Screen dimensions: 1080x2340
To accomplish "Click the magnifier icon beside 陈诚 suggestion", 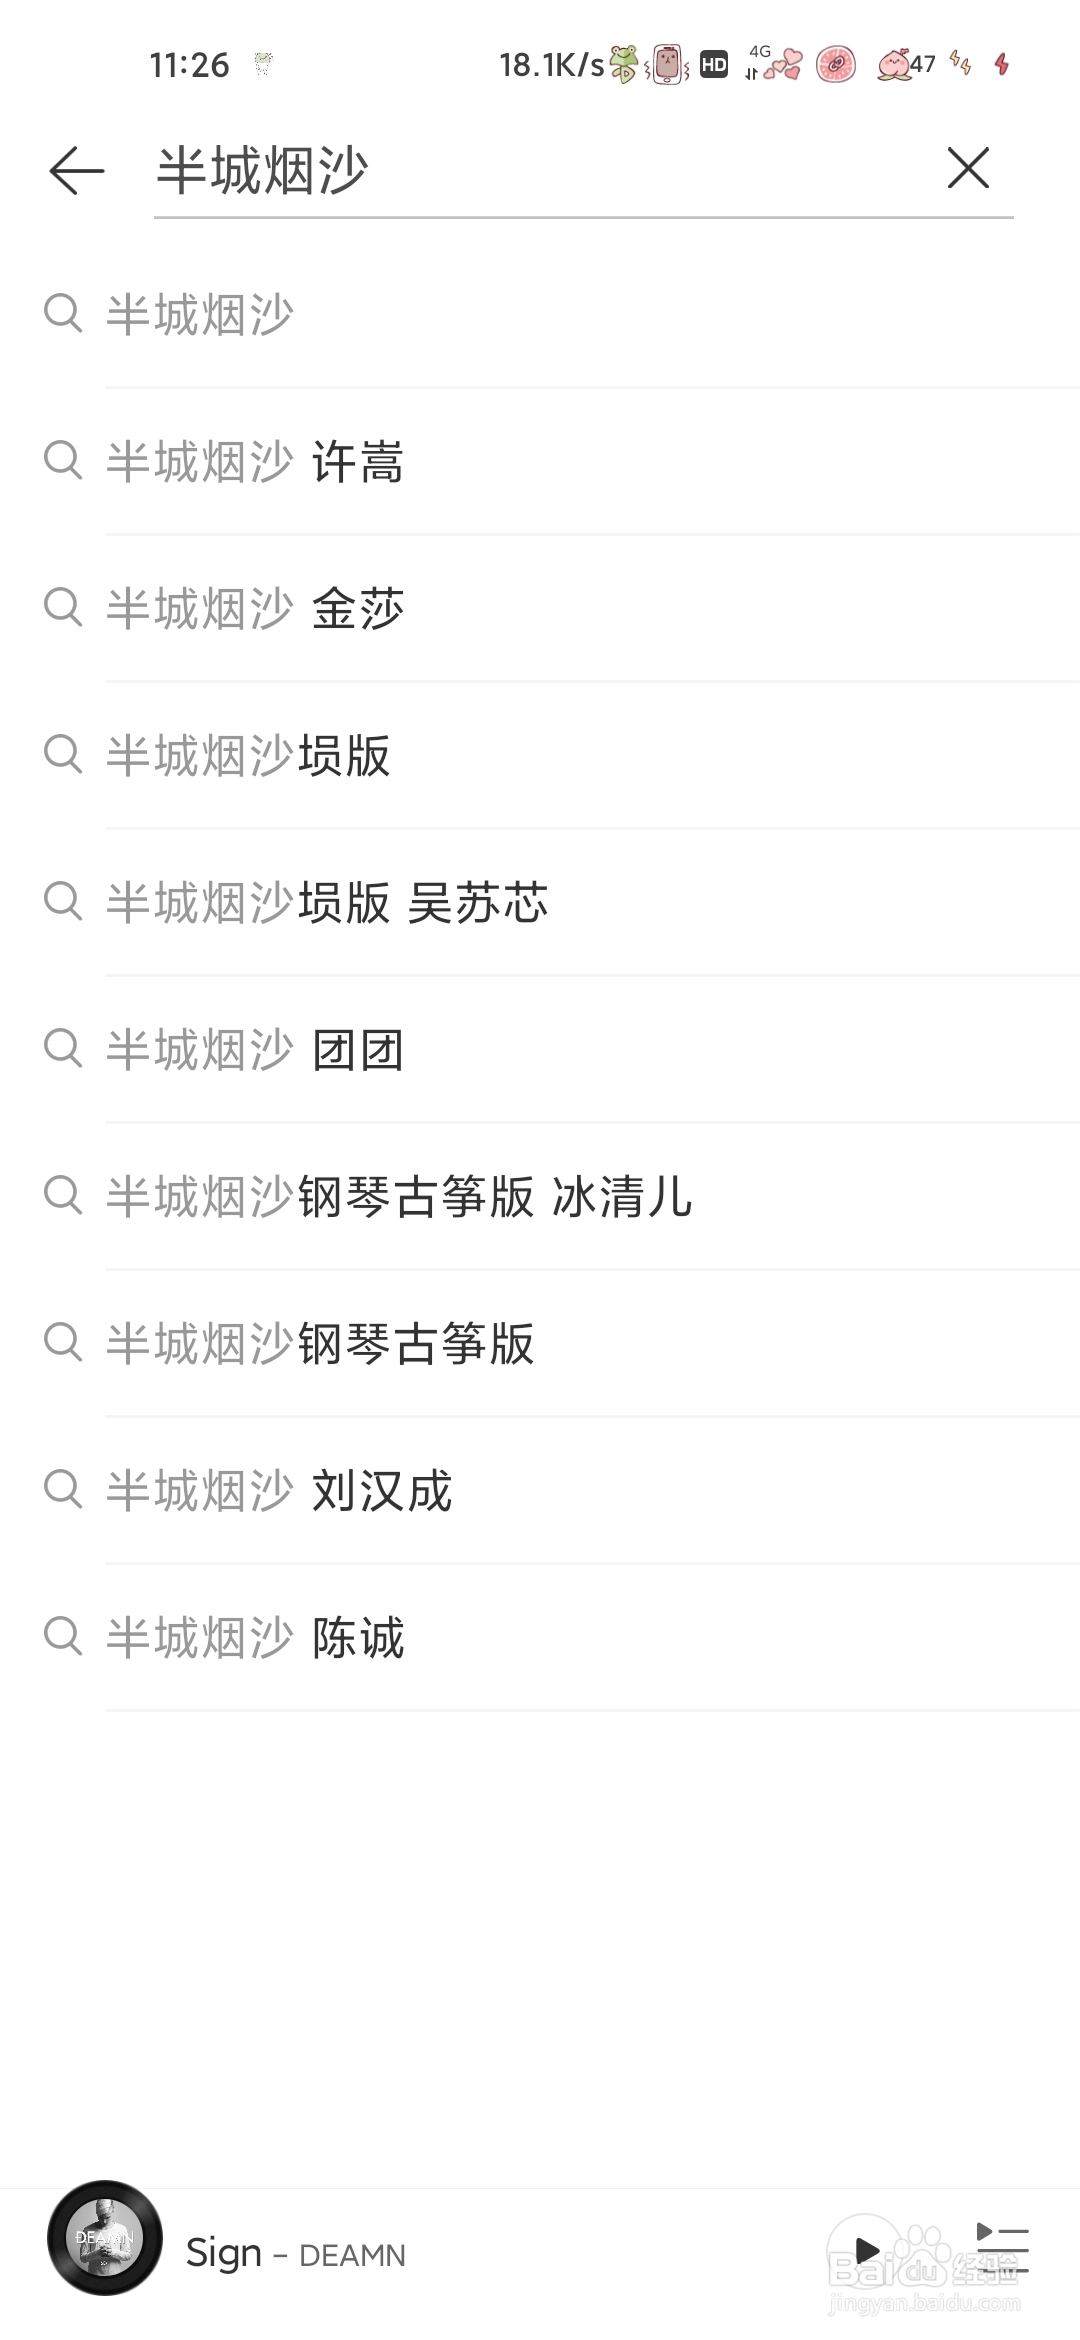I will click(63, 1636).
